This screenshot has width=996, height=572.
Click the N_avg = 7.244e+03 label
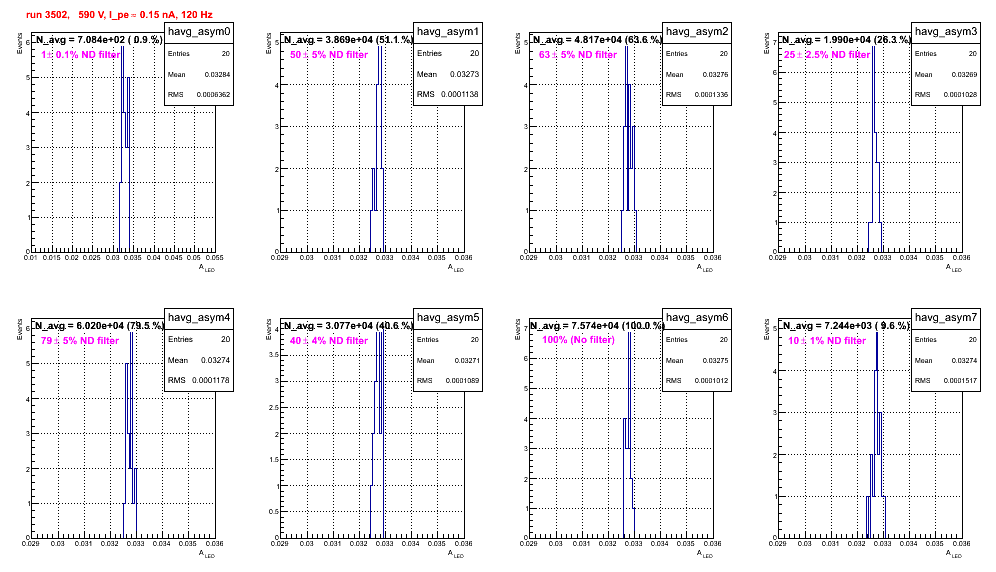pyautogui.click(x=845, y=325)
